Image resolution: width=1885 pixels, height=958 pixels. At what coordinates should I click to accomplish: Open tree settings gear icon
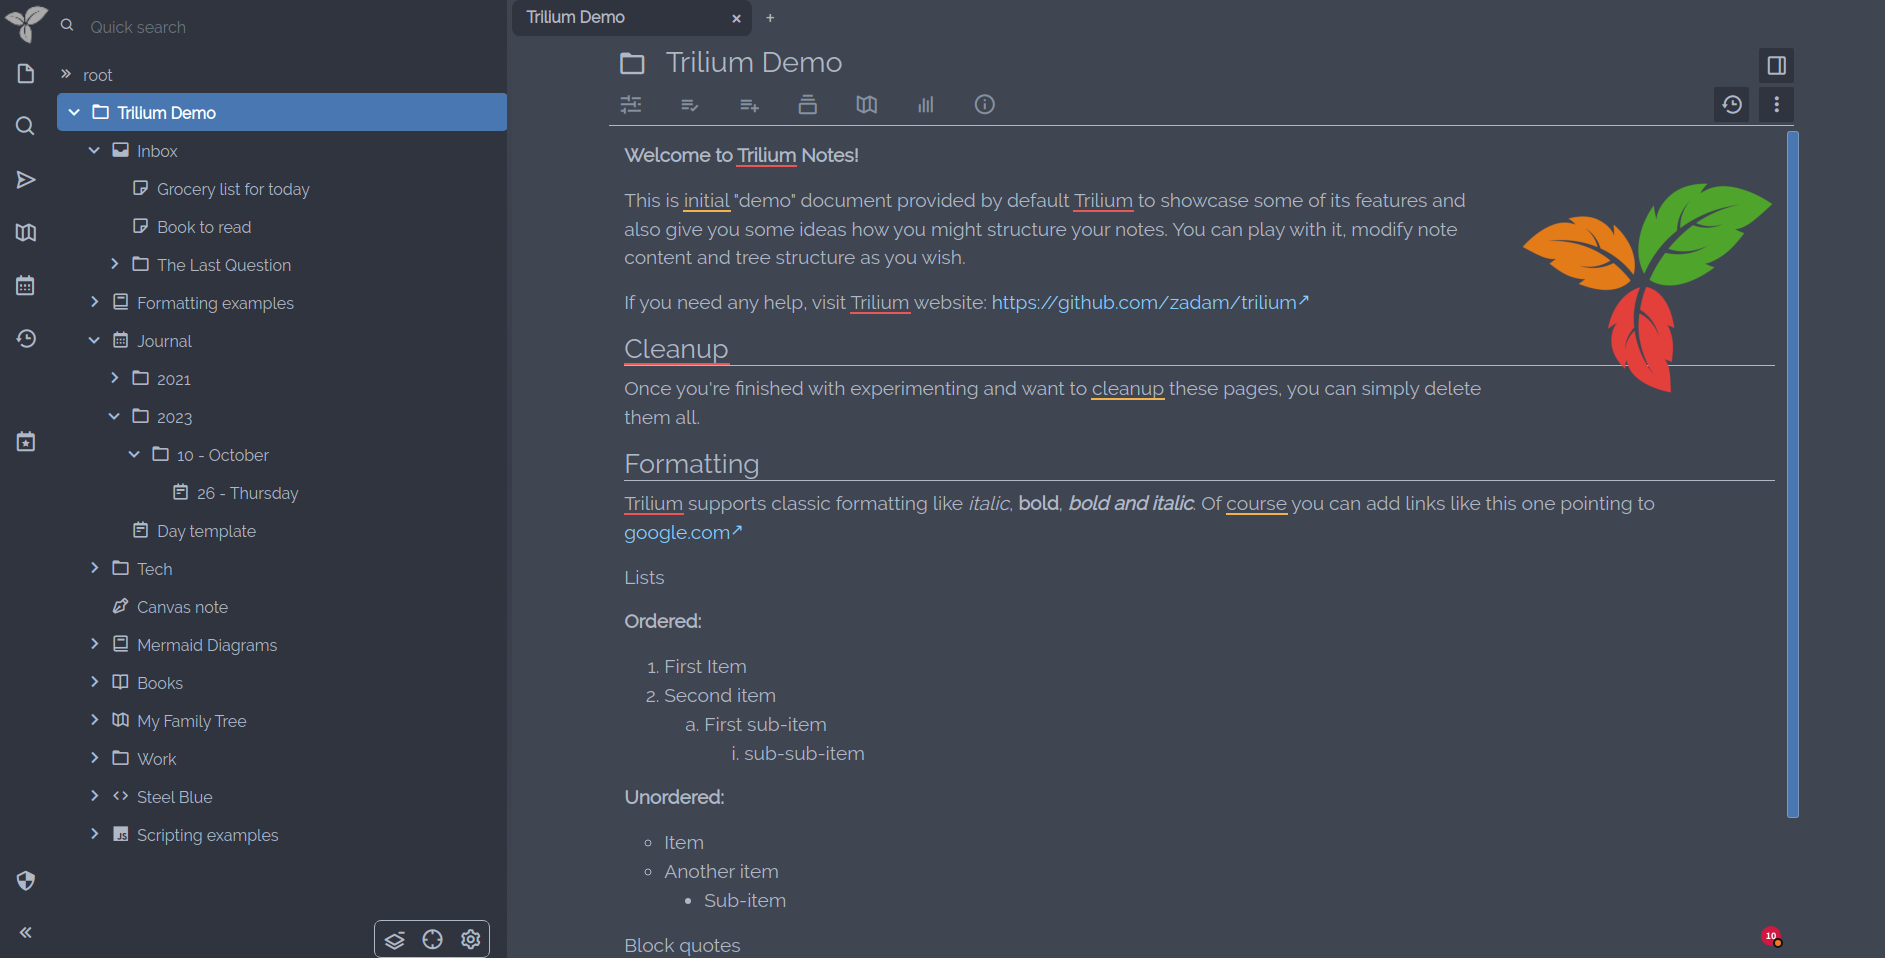[471, 940]
